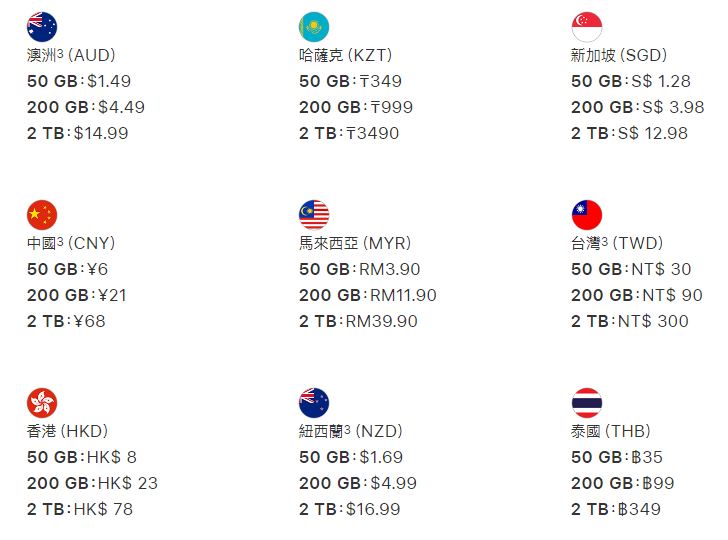Click the 泰國 (THB) heading

coord(610,431)
